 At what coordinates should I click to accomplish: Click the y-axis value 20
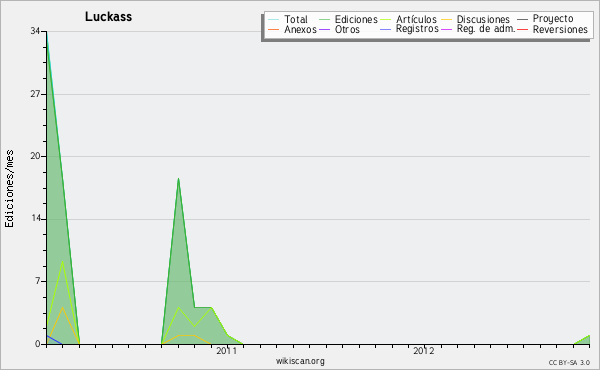pos(35,156)
